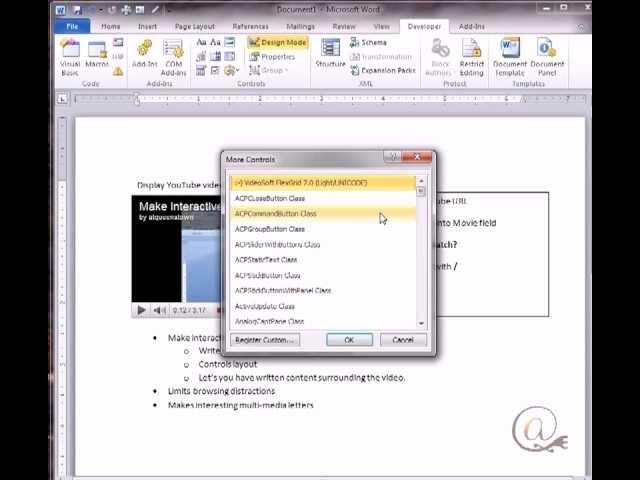Switch to the Page Layout tab
The image size is (640, 480).
click(195, 27)
